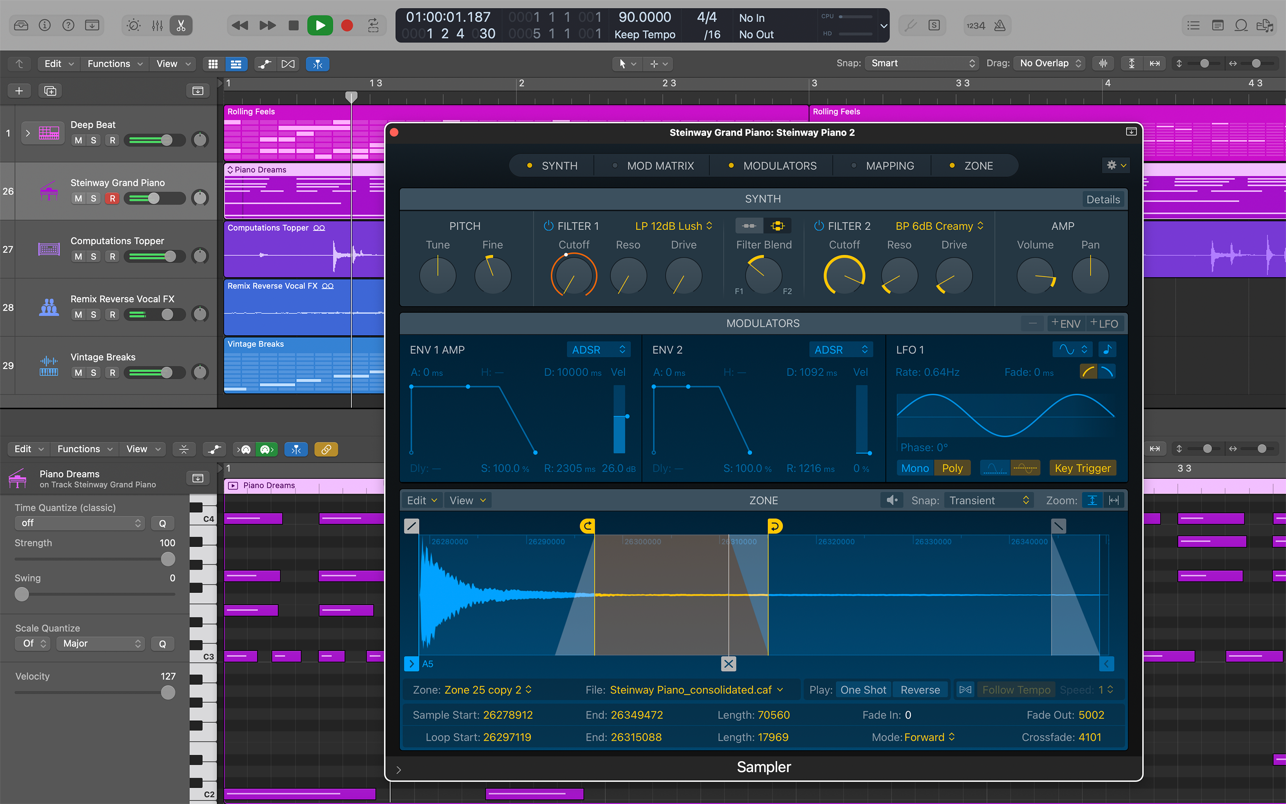This screenshot has width=1286, height=804.
Task: Click the Reverse playback button
Action: tap(919, 689)
